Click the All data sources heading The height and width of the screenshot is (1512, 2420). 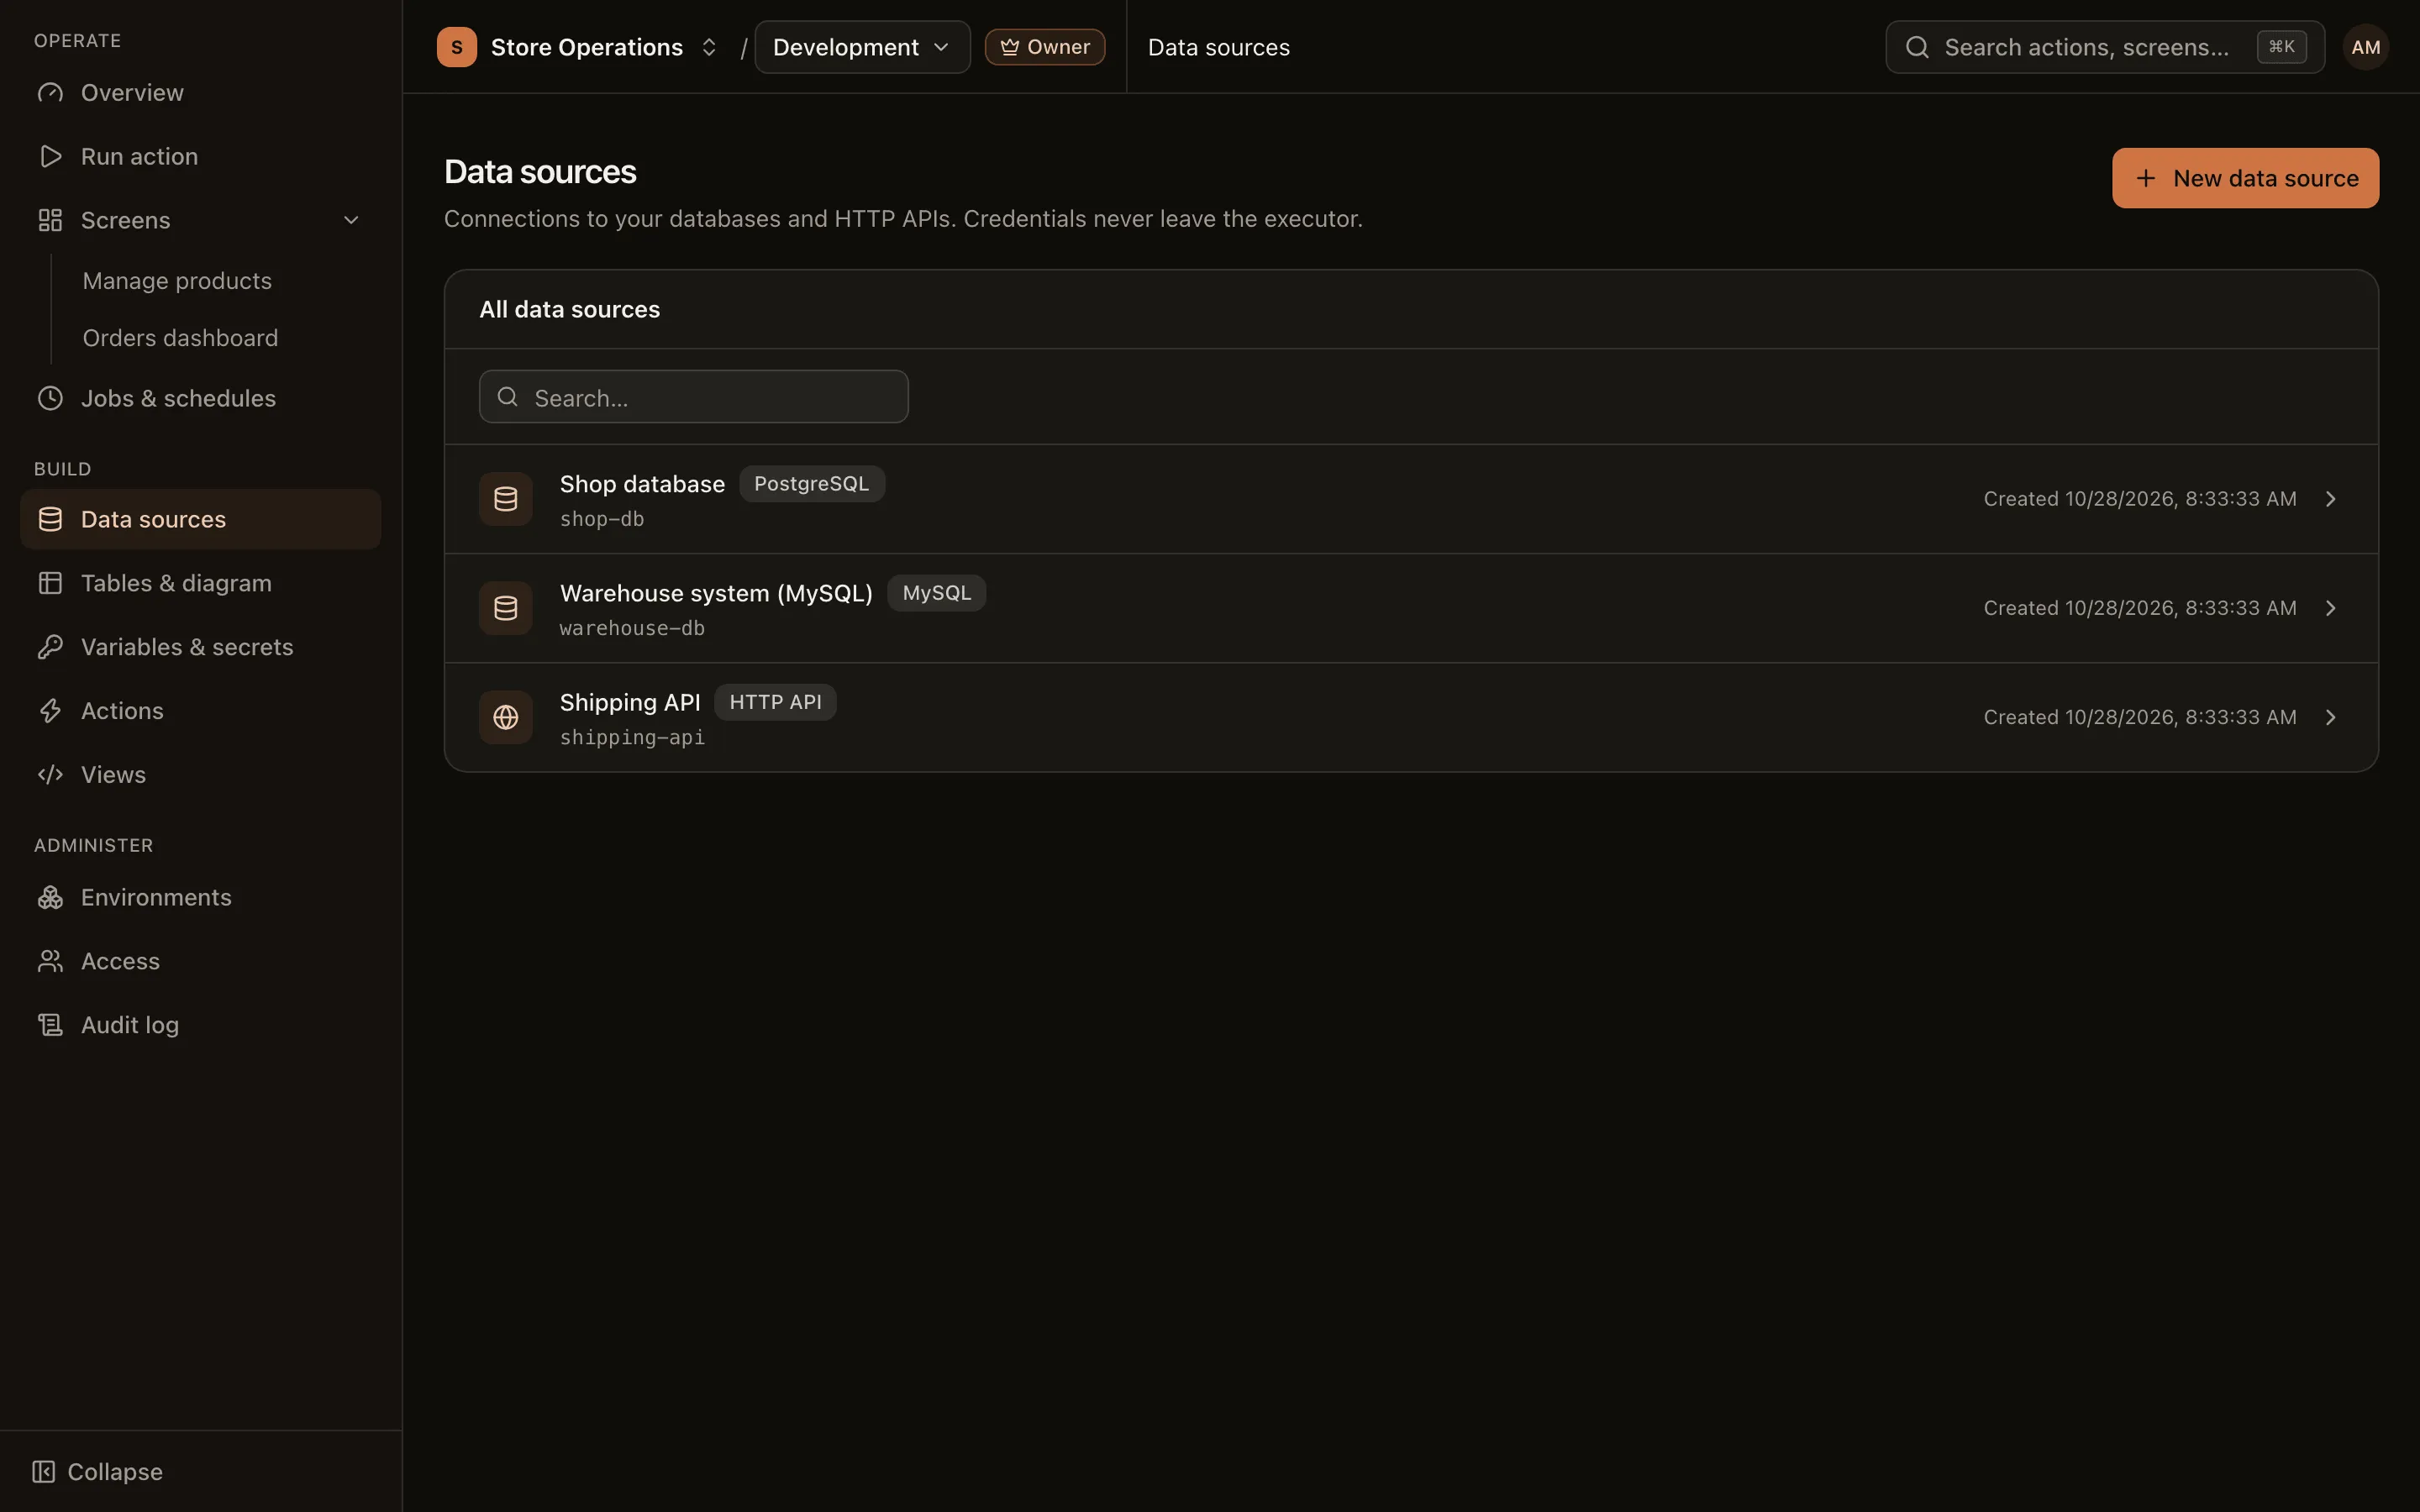point(569,309)
